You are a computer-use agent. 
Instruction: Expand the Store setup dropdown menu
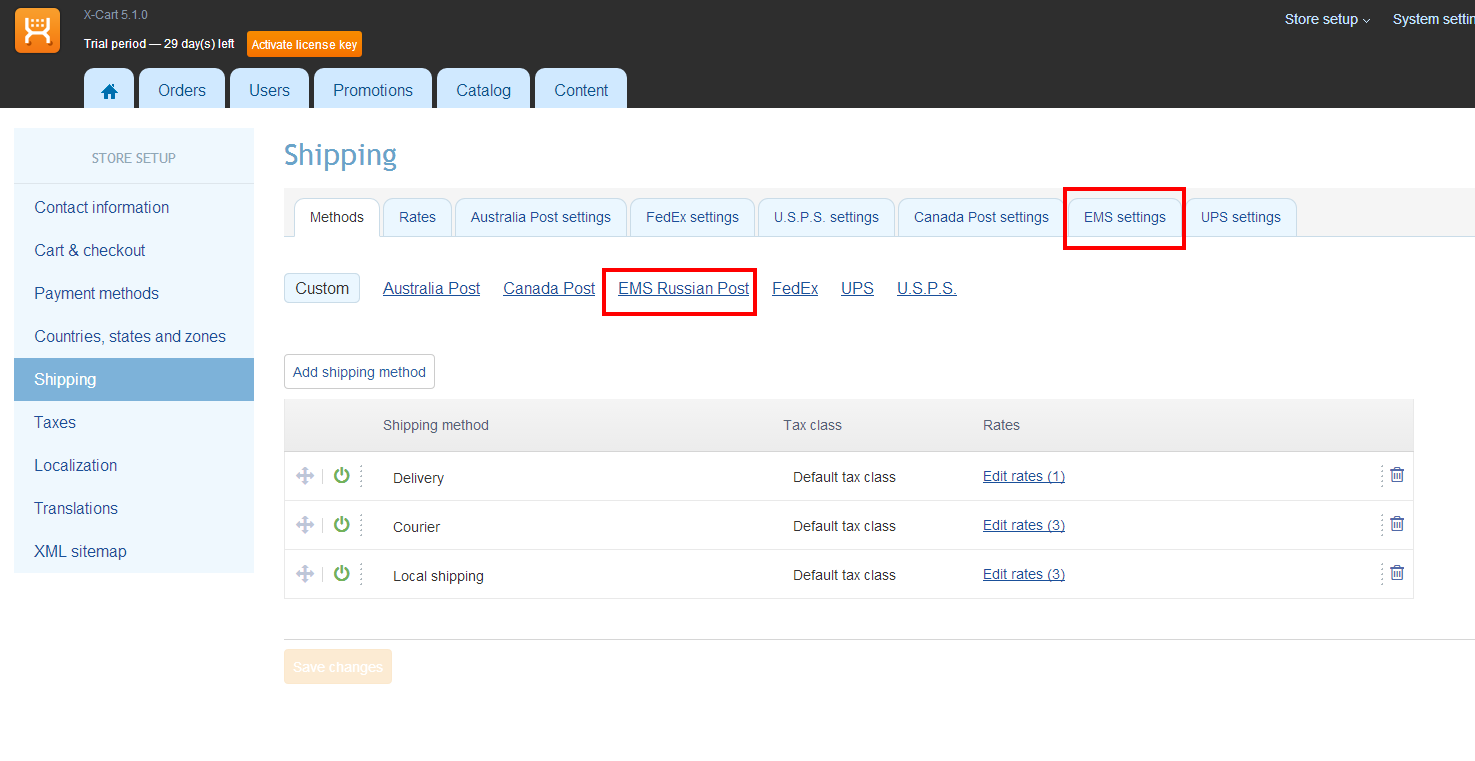pyautogui.click(x=1327, y=19)
